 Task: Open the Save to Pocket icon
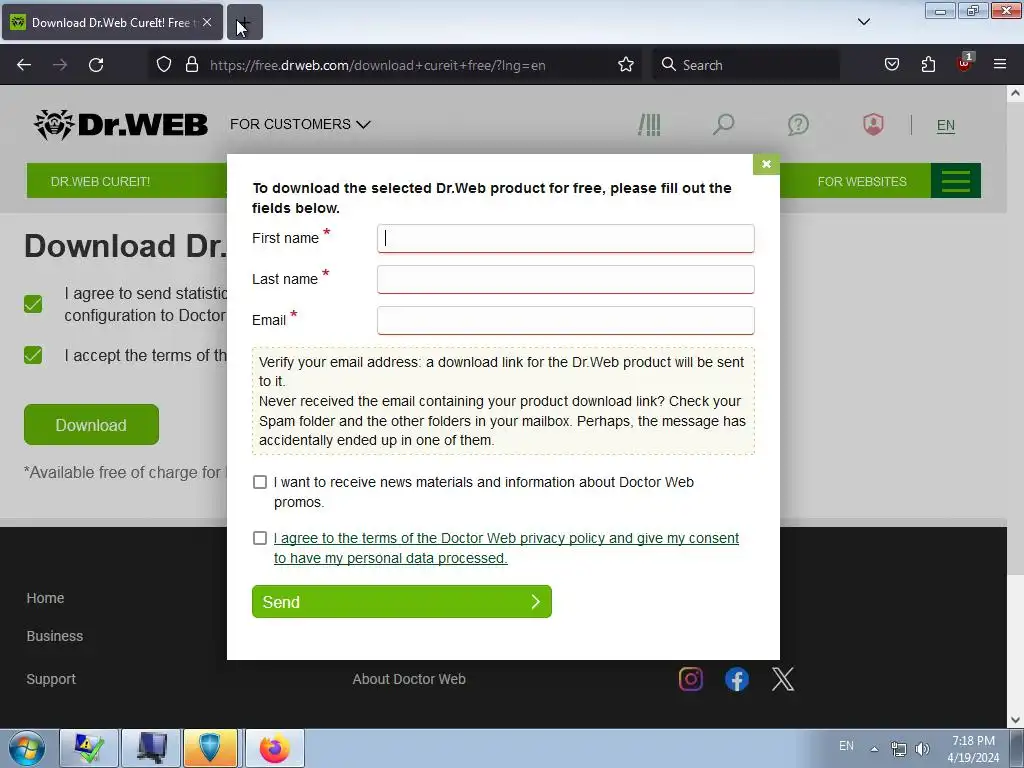click(x=891, y=64)
